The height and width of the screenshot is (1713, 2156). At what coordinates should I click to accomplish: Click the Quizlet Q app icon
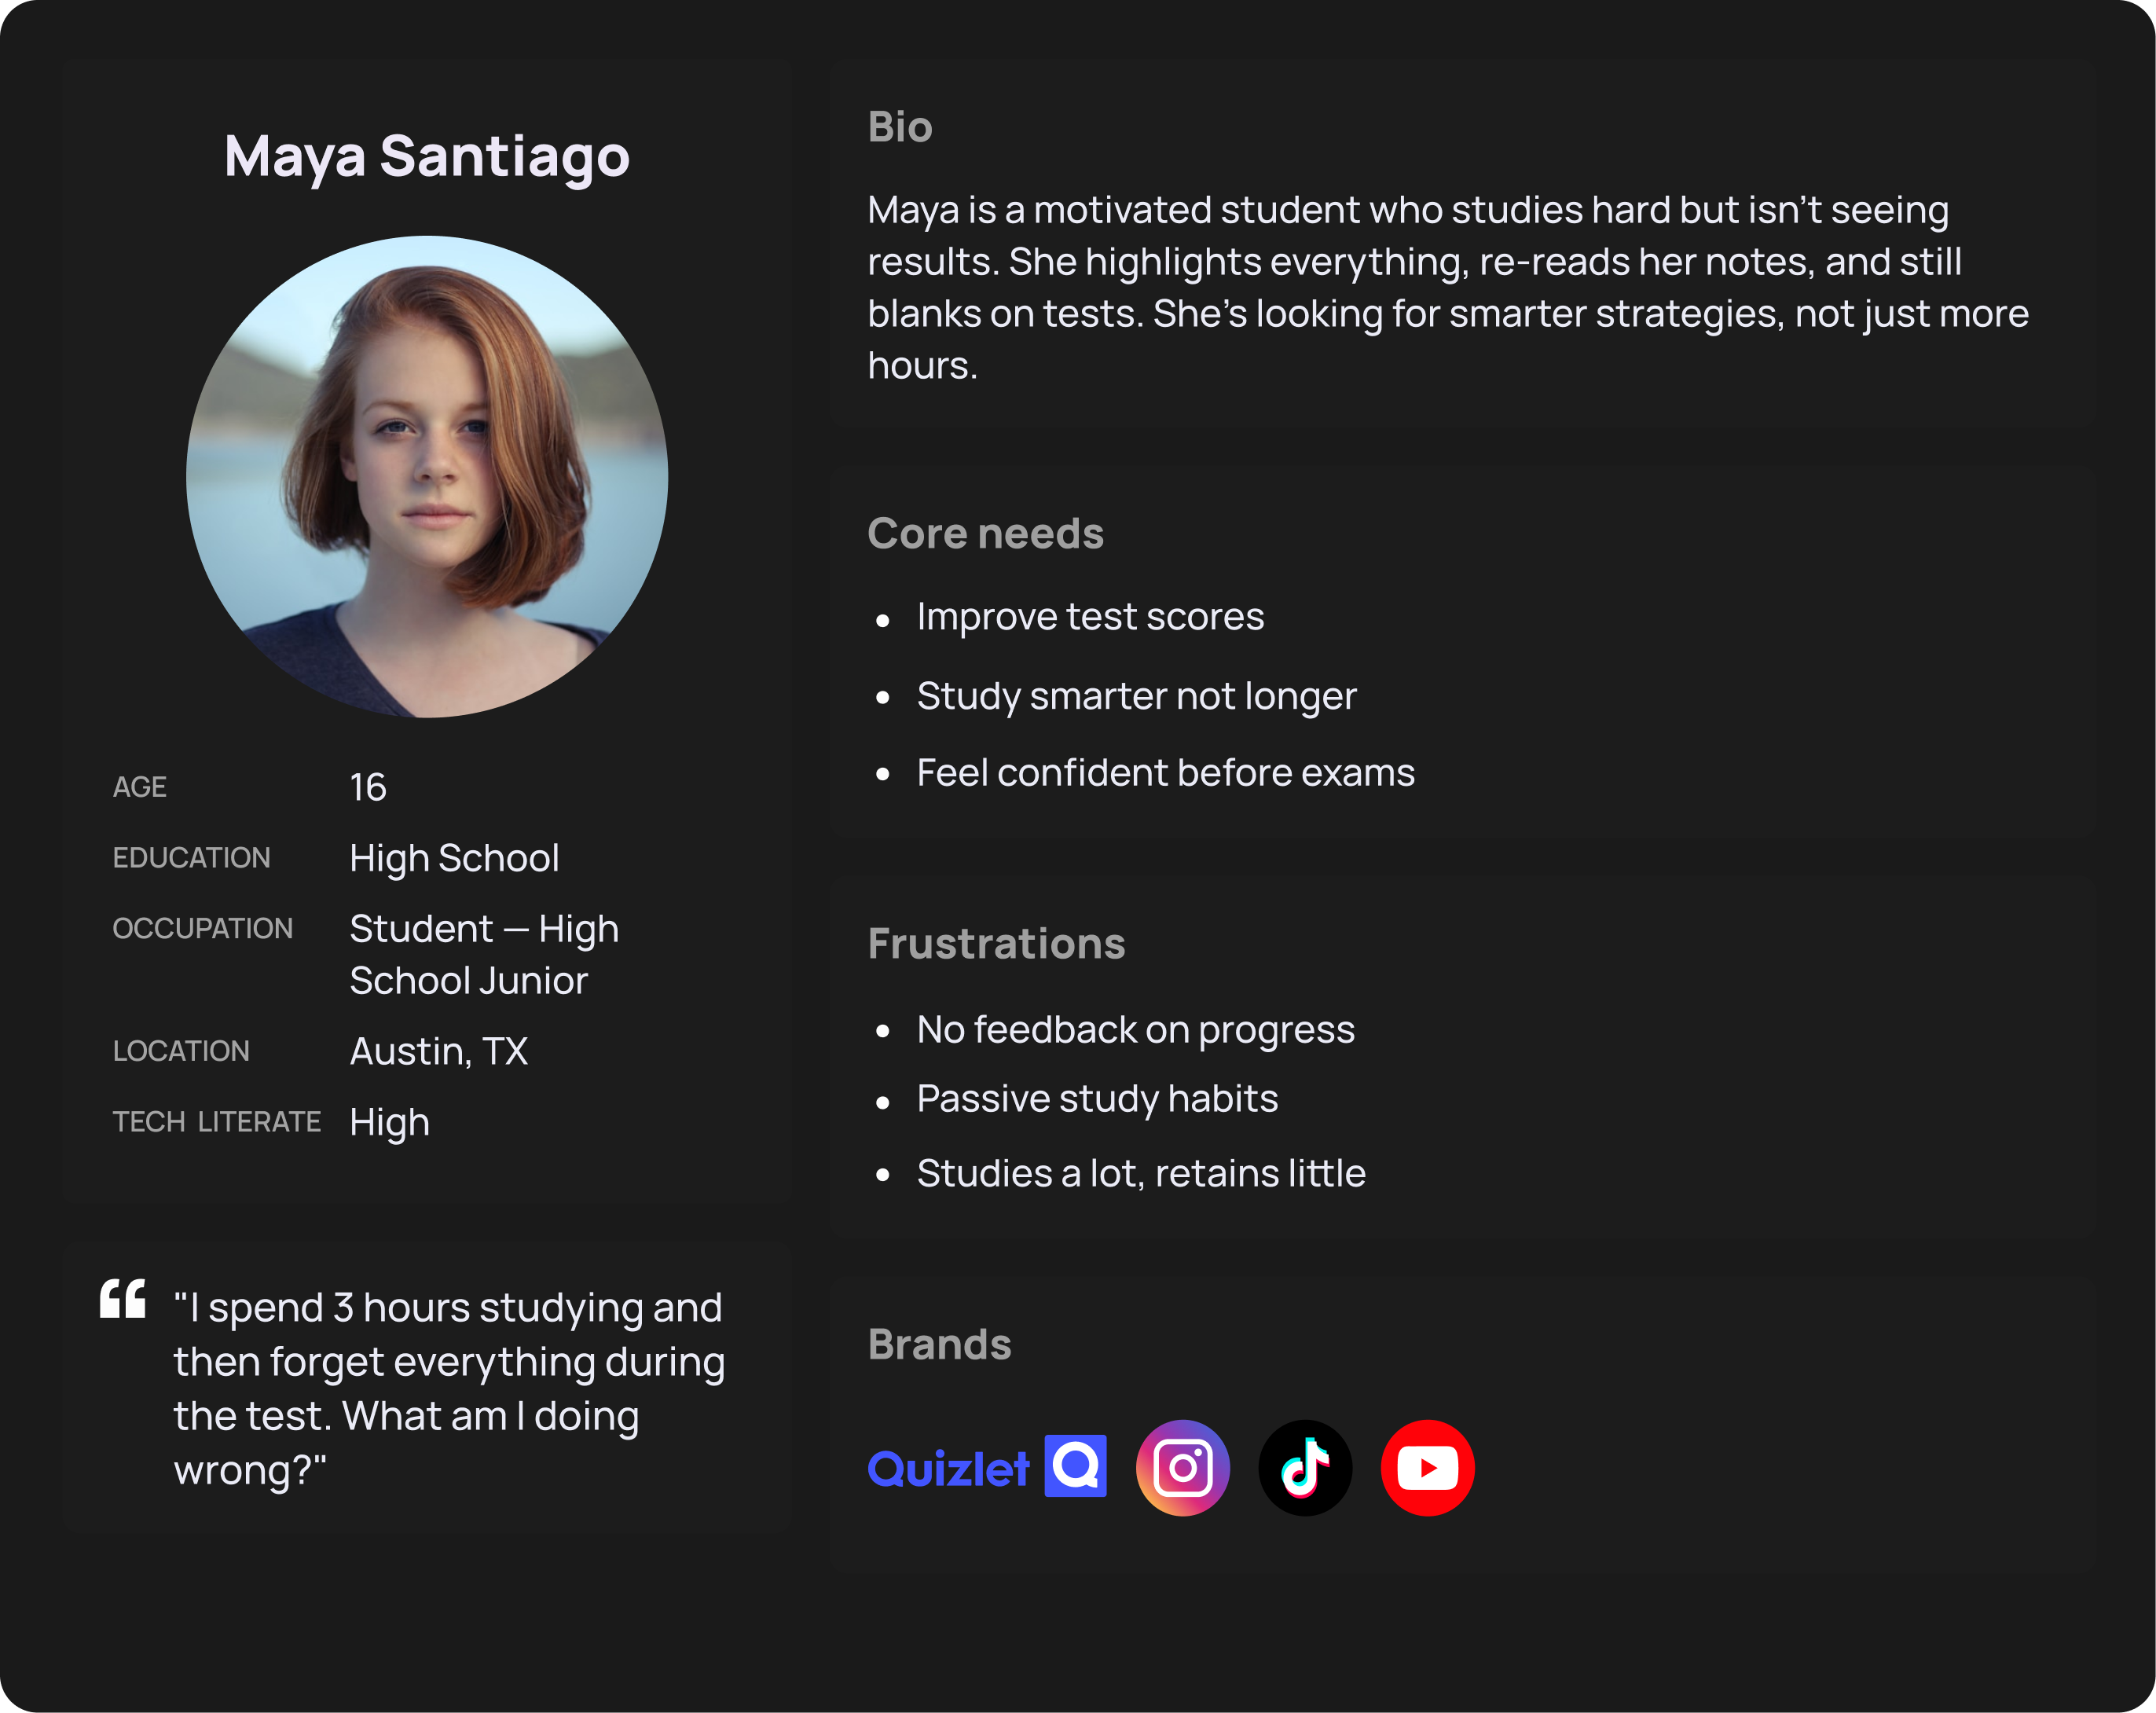pos(1075,1466)
